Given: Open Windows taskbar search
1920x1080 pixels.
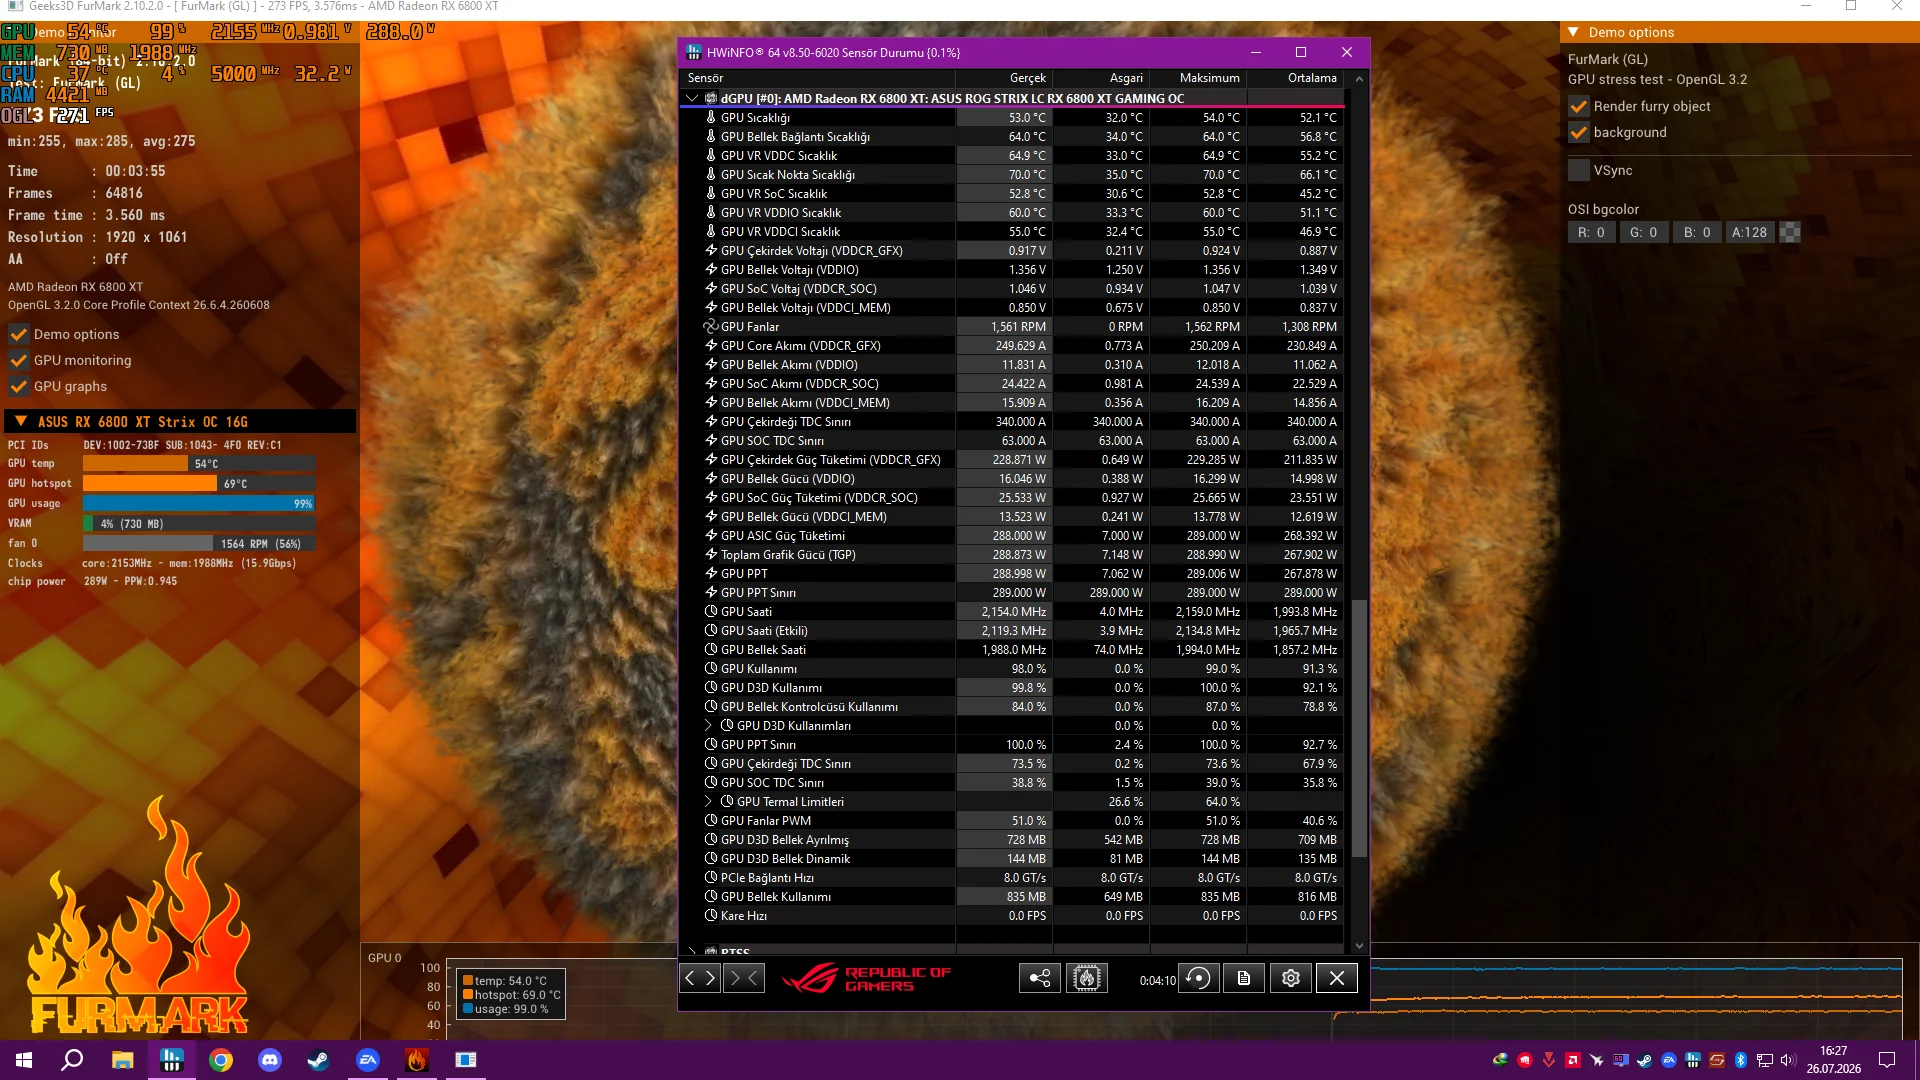Looking at the screenshot, I should [x=72, y=1060].
